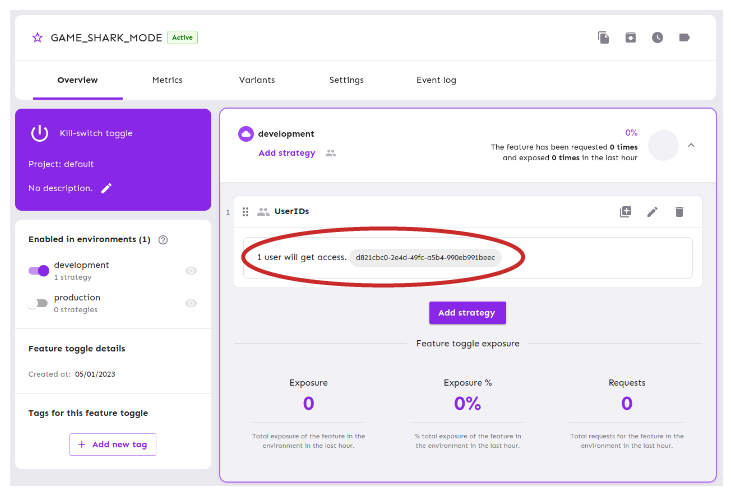Image resolution: width=733 pixels, height=496 pixels.
Task: Click the development label in environments list
Action: [x=81, y=265]
